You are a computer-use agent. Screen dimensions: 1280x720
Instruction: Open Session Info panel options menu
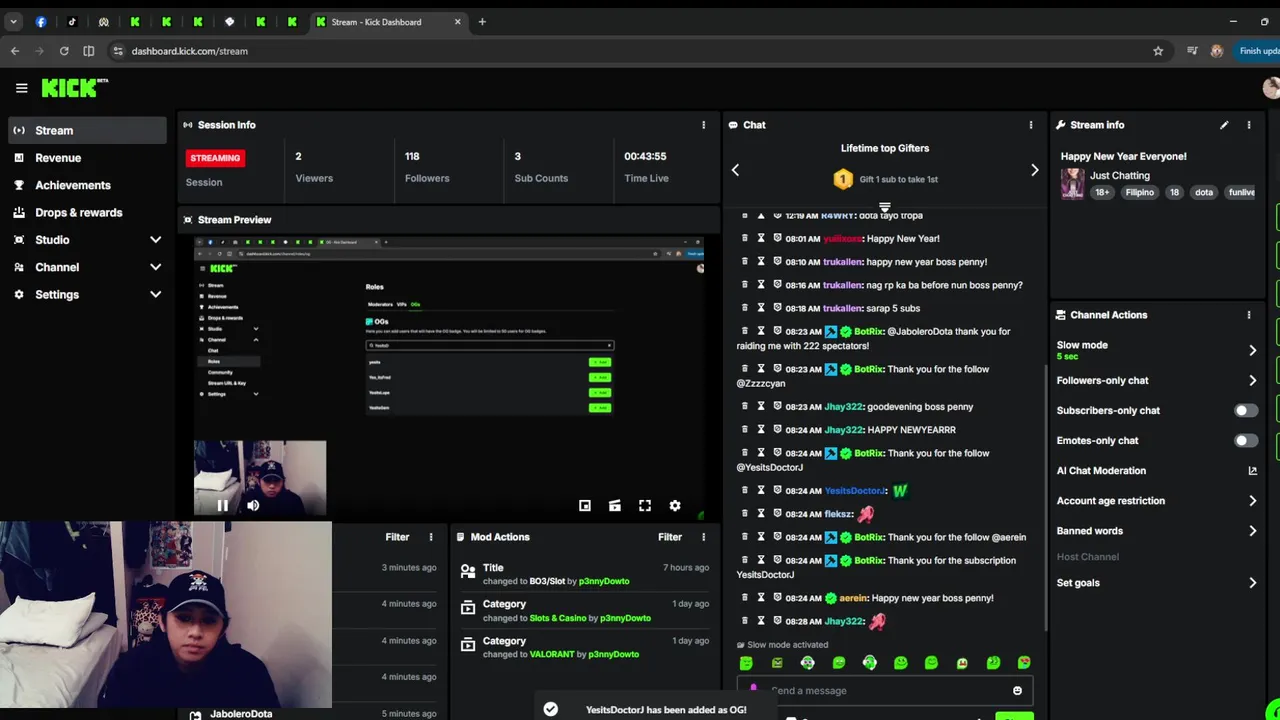[703, 125]
